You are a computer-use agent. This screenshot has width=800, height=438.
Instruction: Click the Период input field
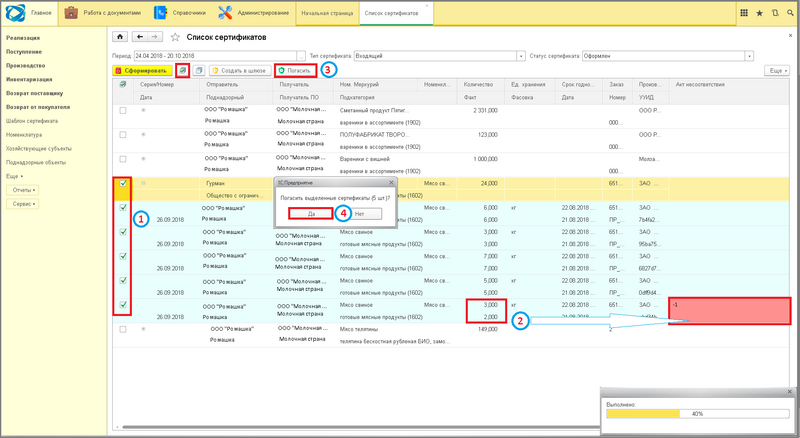[x=215, y=56]
